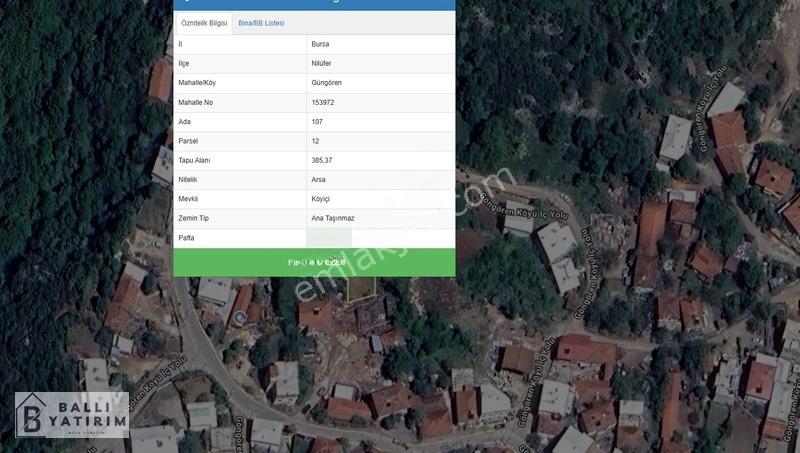Select the Parsel value 12
This screenshot has width=800, height=453.
point(315,141)
